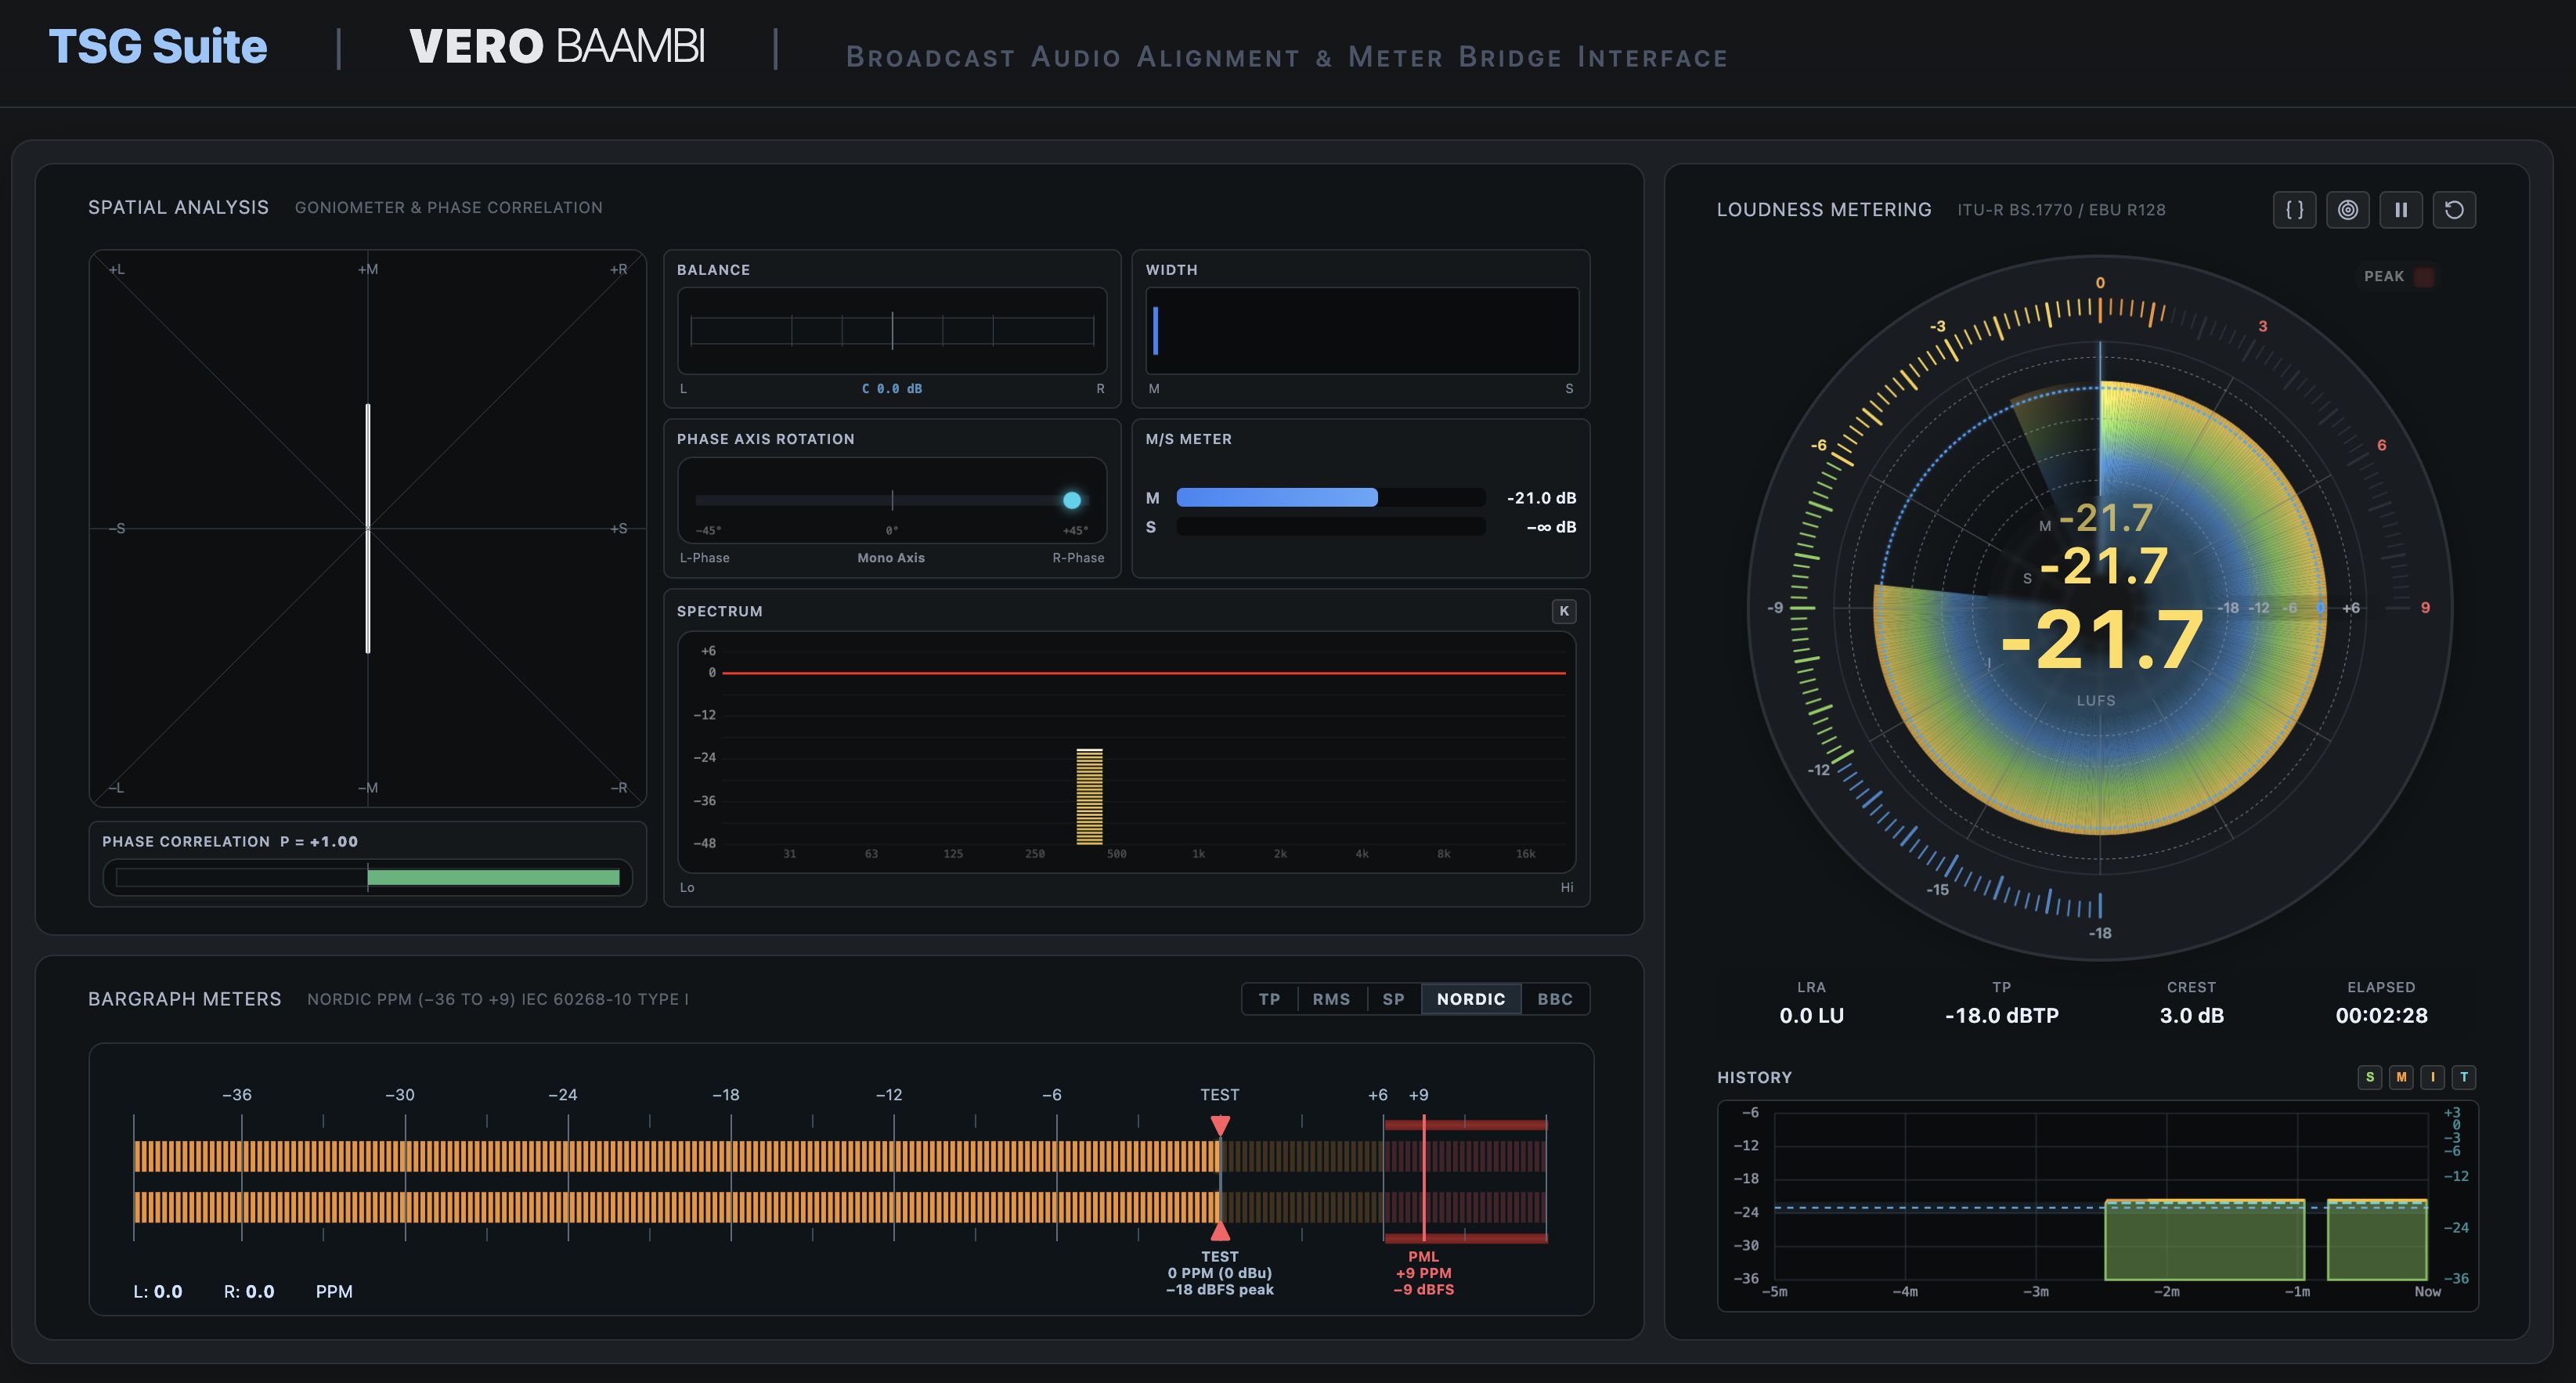The height and width of the screenshot is (1383, 2576).
Task: Click the Mono Axis label
Action: click(891, 558)
